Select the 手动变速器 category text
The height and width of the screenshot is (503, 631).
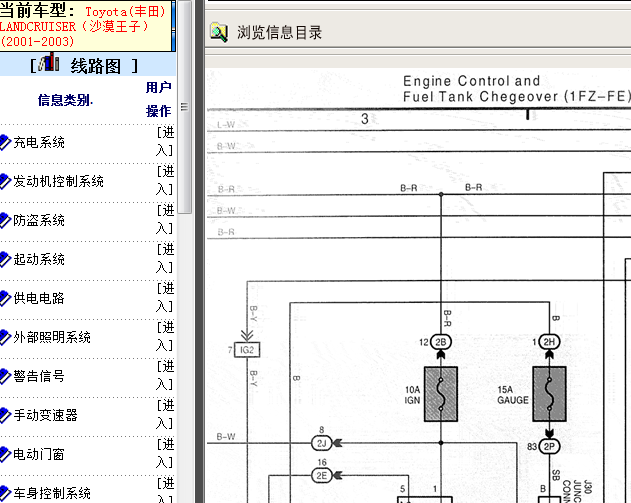click(x=45, y=415)
